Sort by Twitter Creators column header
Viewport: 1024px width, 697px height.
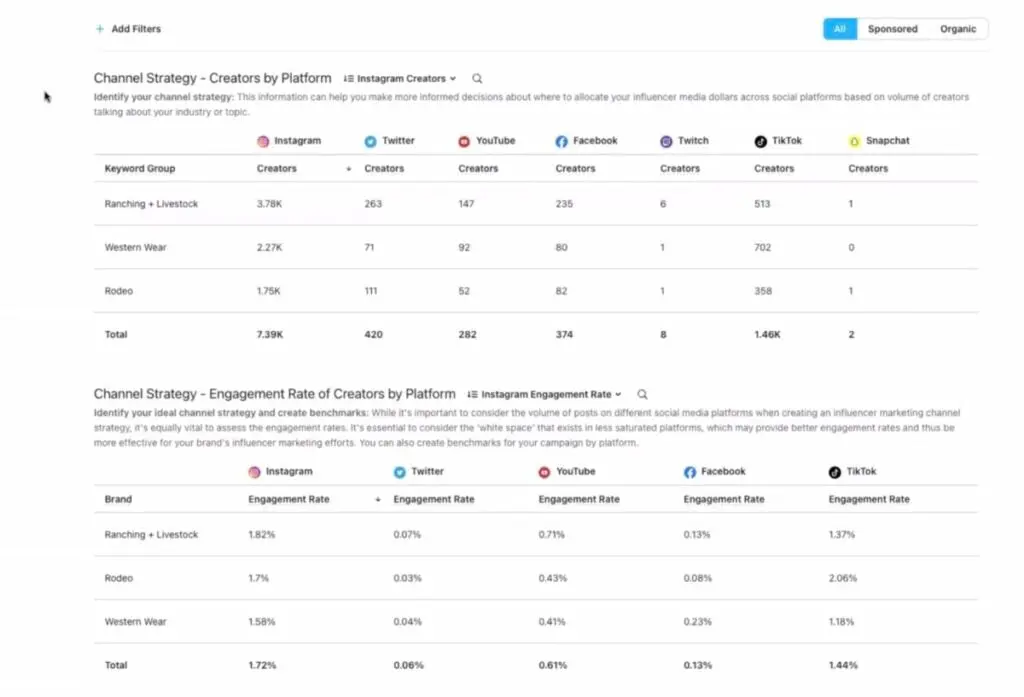coord(384,169)
